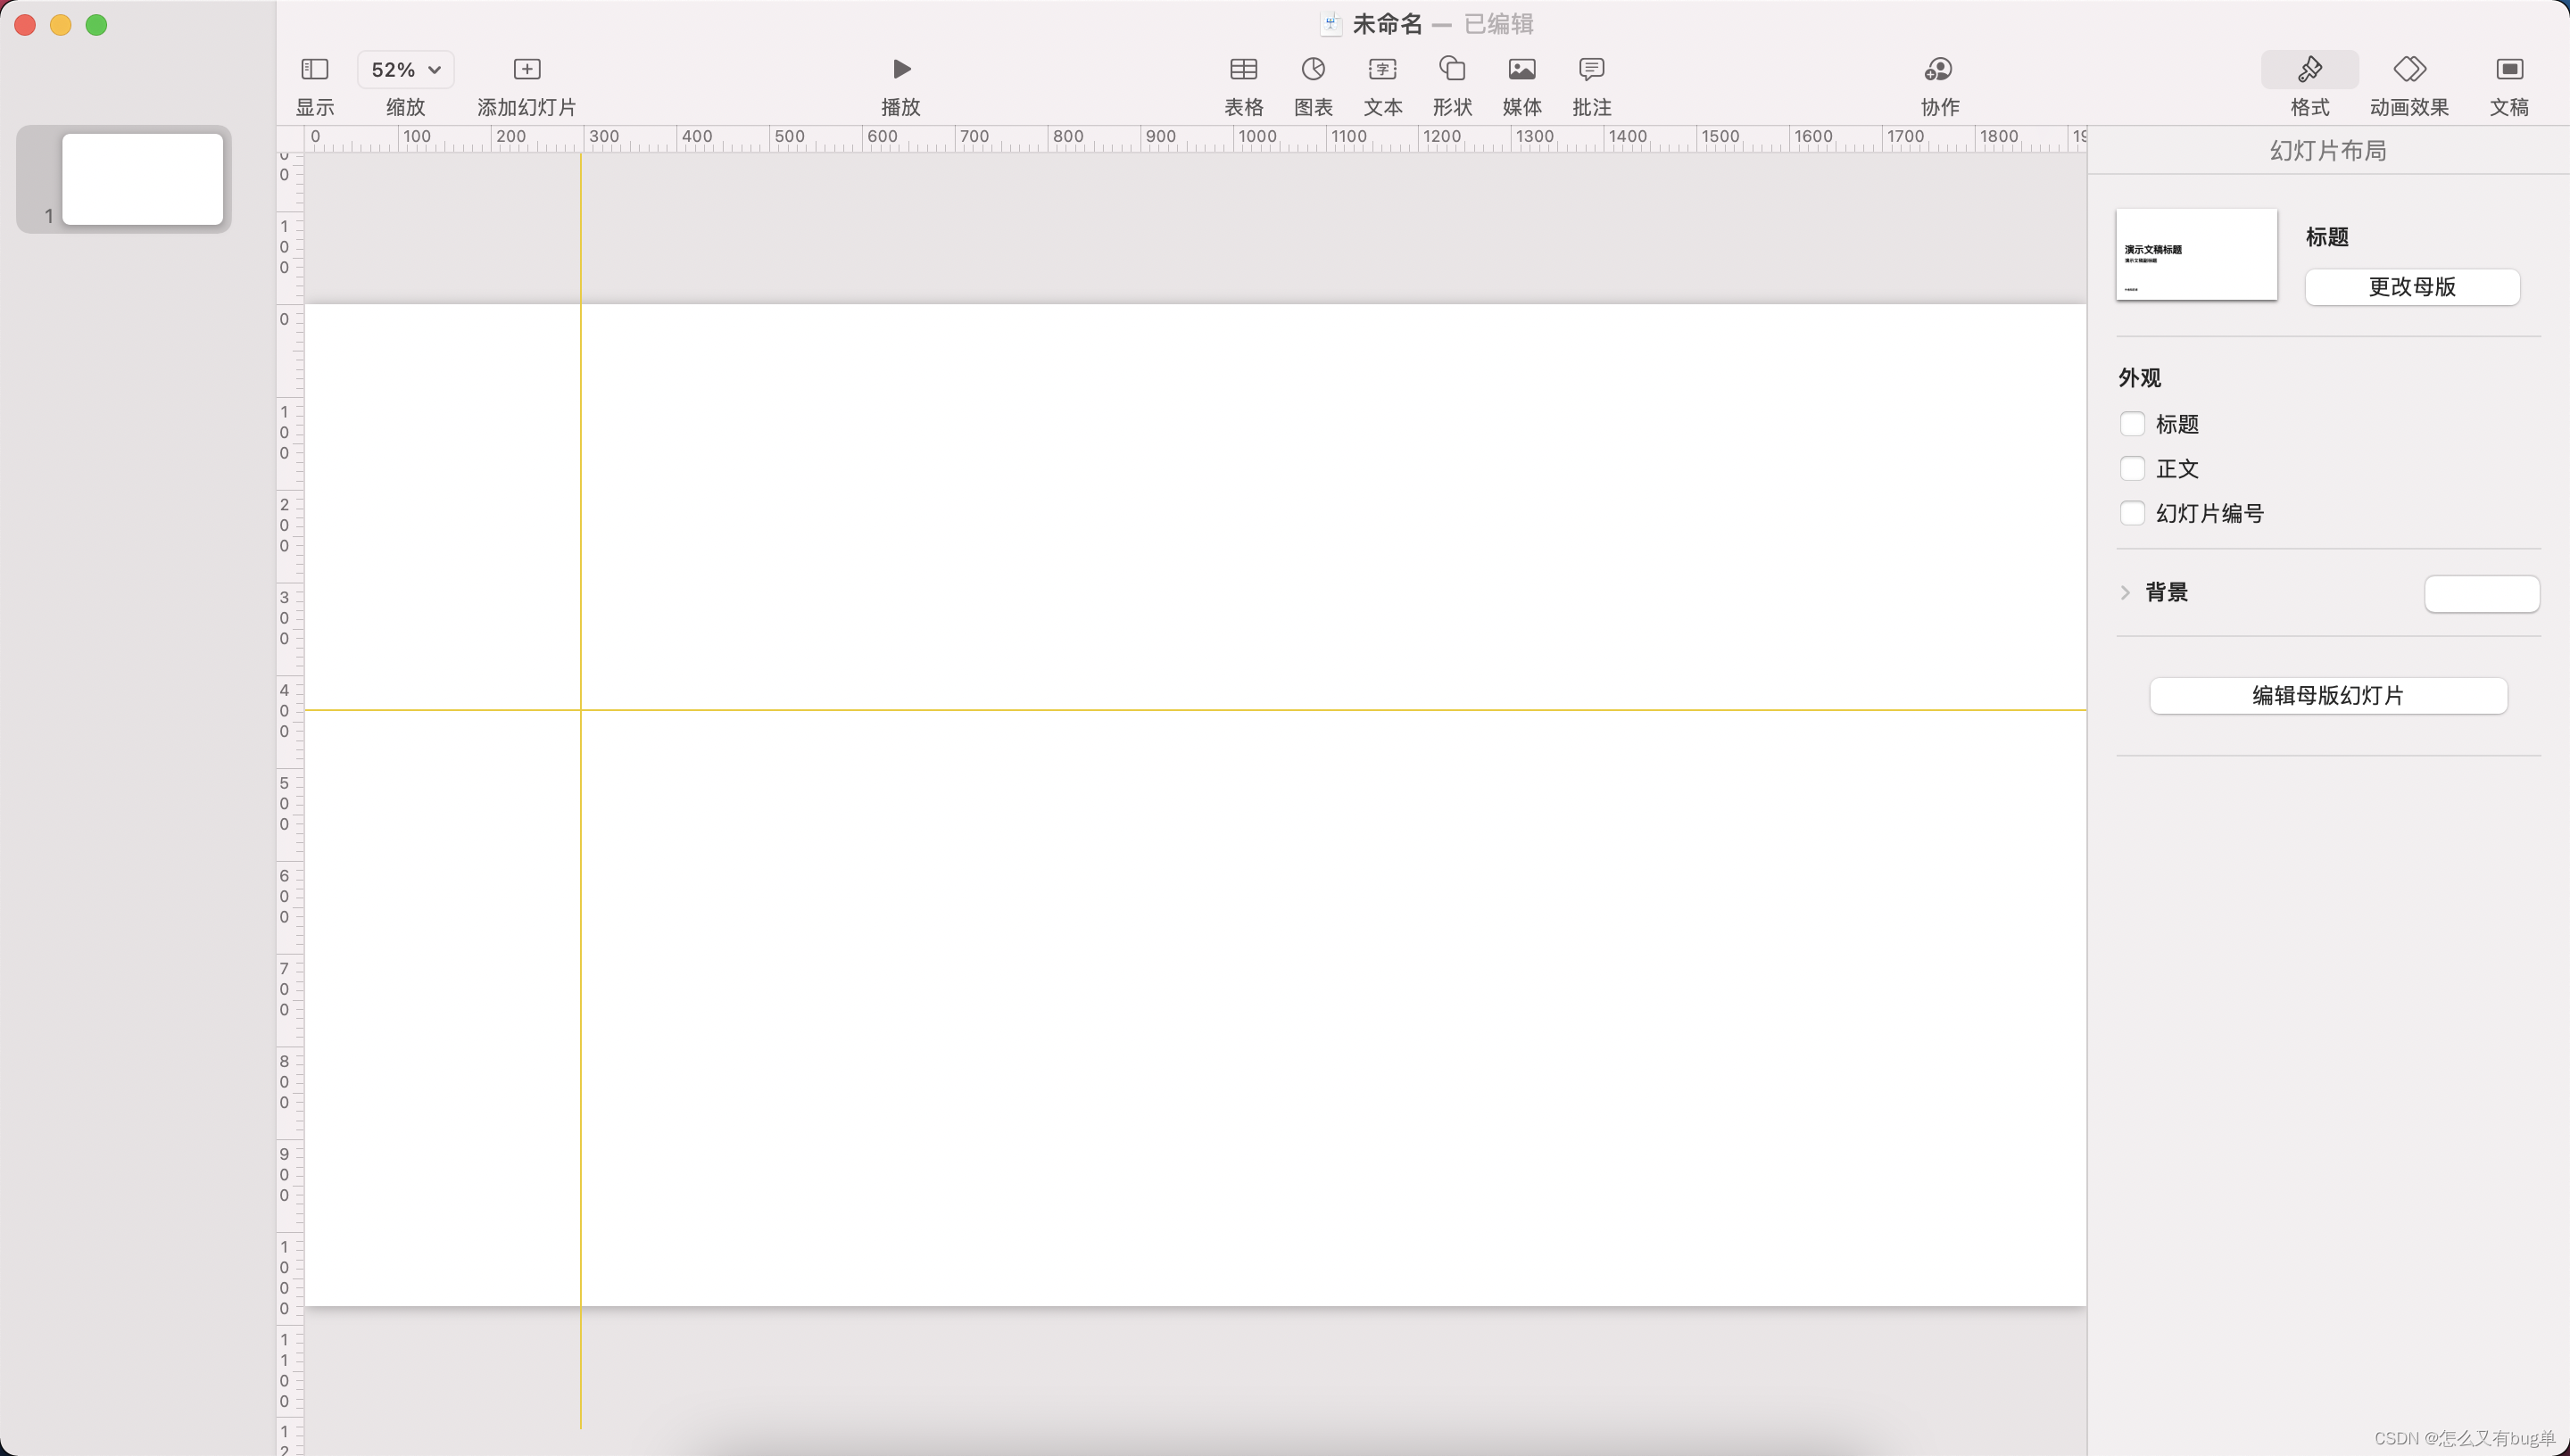
Task: Switch to the 文稿 tab
Action: pyautogui.click(x=2508, y=69)
